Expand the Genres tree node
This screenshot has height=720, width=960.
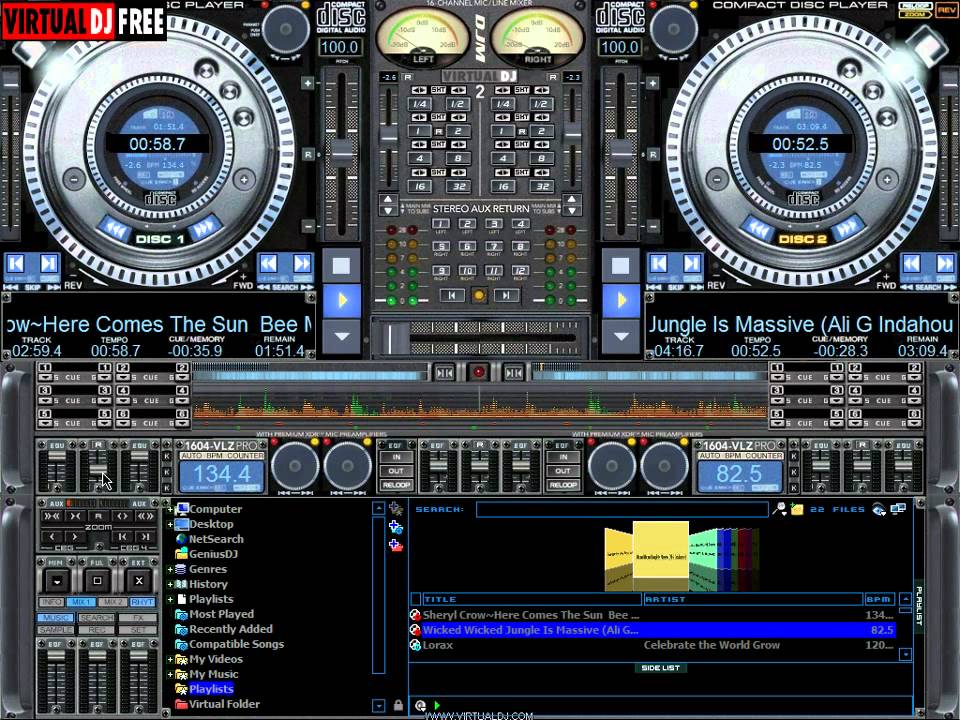(x=170, y=569)
